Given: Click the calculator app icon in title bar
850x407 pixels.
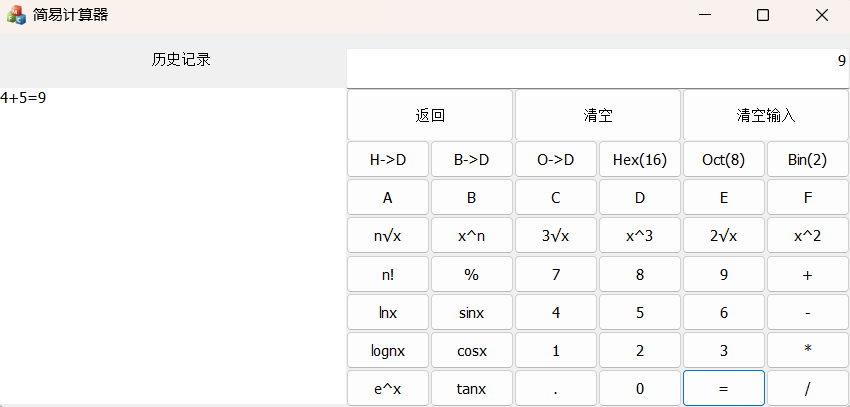Looking at the screenshot, I should (x=16, y=15).
